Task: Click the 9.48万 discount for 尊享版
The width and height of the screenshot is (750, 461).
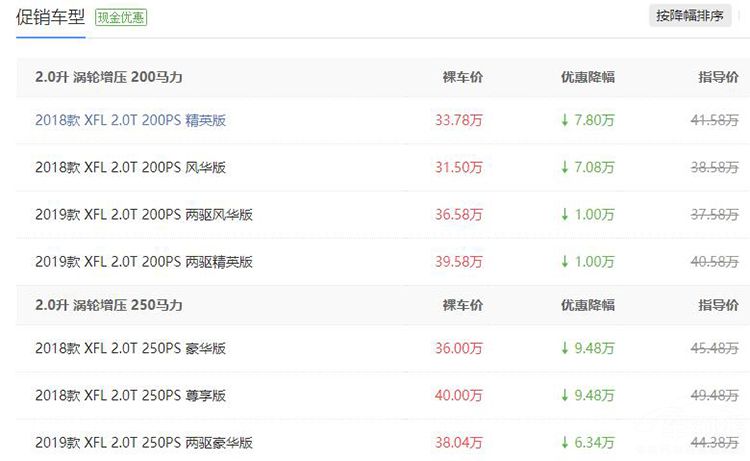Action: pyautogui.click(x=588, y=395)
